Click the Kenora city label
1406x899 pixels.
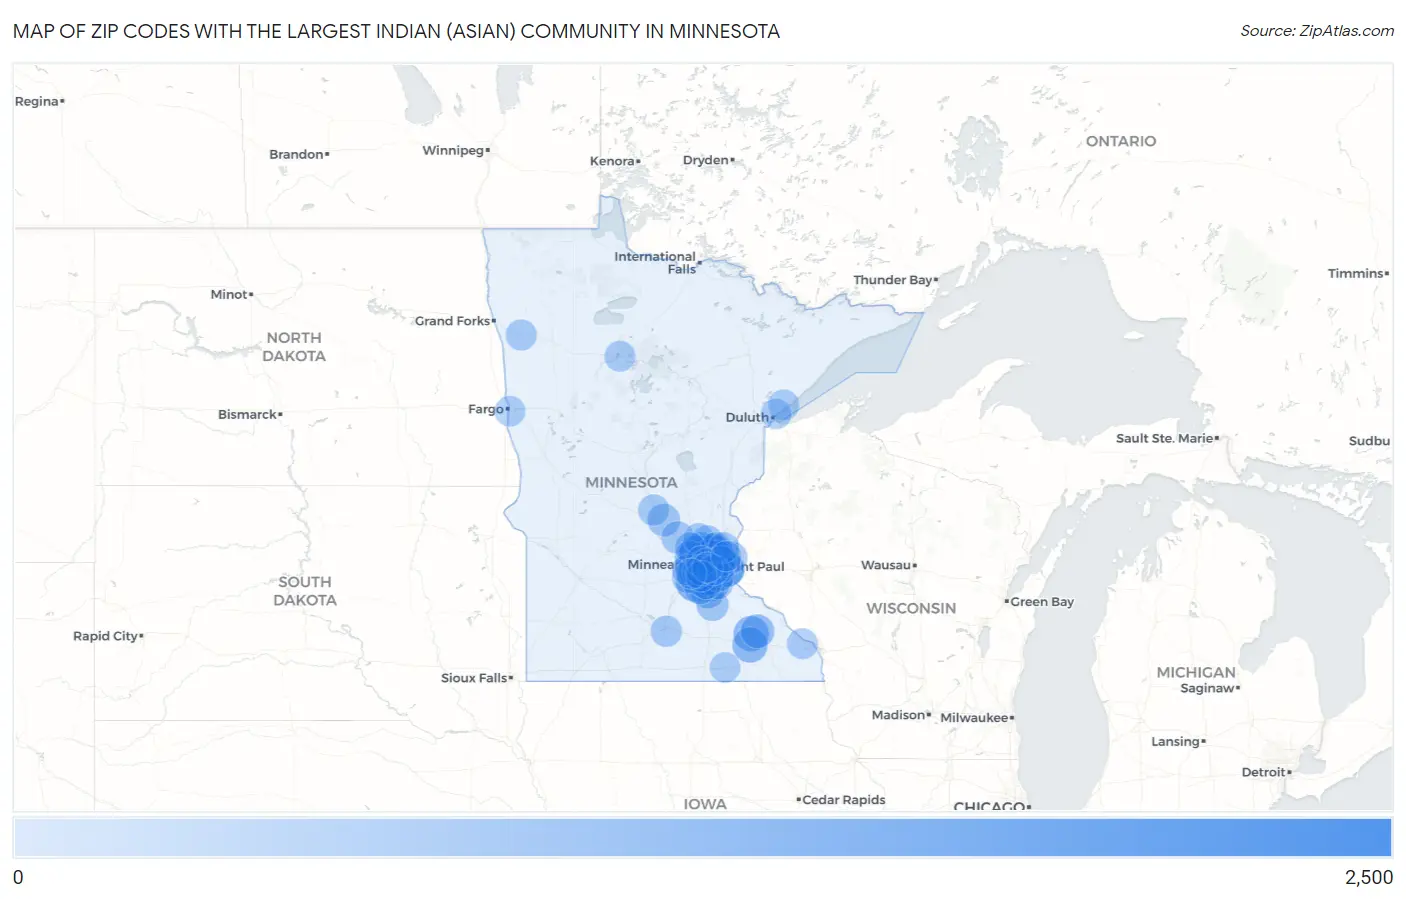click(612, 161)
